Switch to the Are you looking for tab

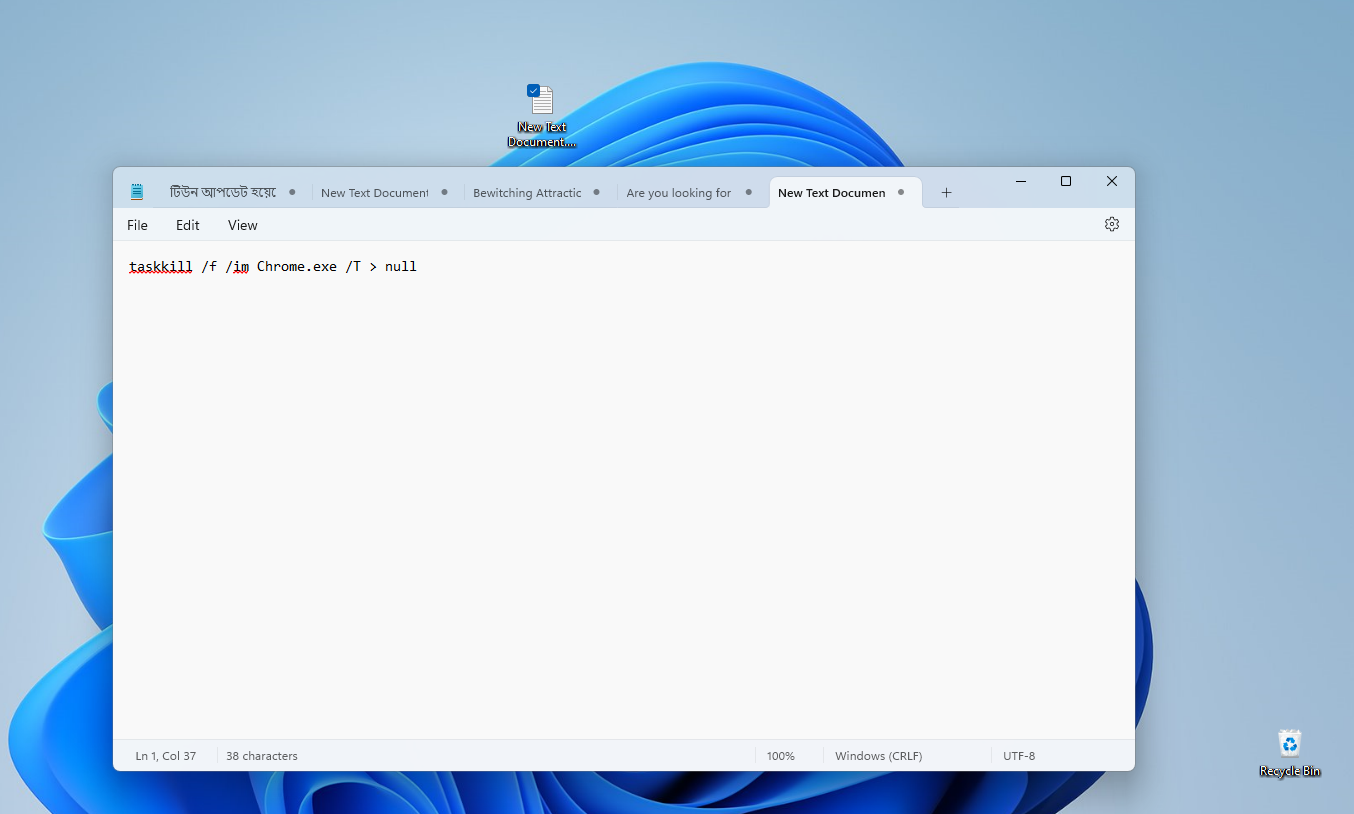[678, 193]
